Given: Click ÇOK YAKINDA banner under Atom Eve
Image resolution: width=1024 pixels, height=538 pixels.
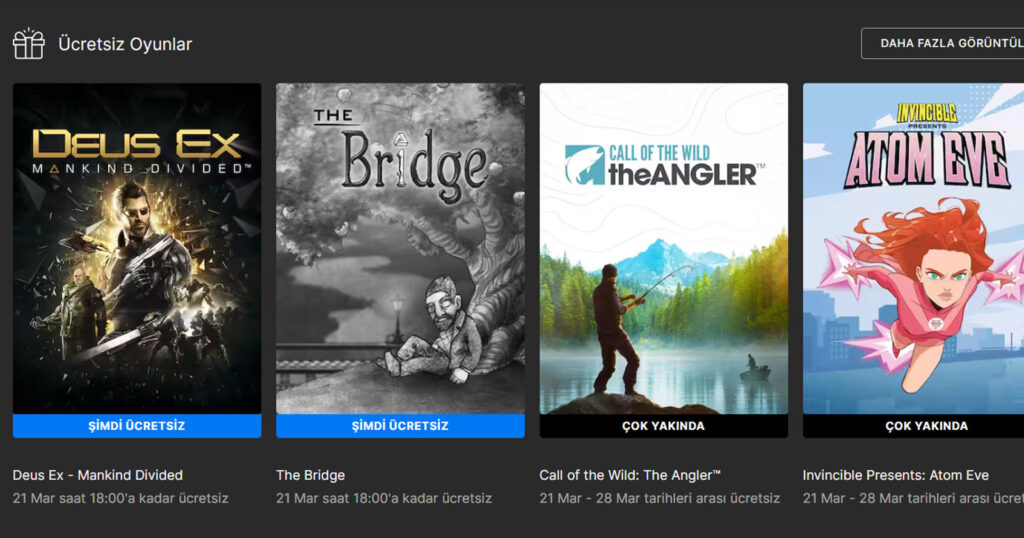Looking at the screenshot, I should pos(914,426).
